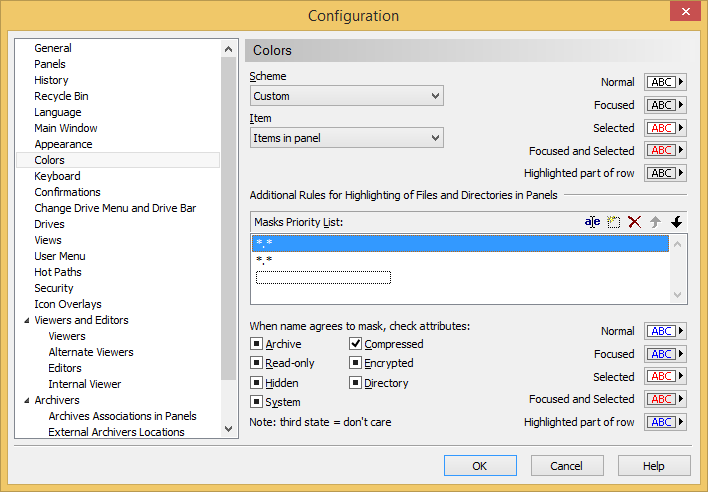Select the second *.* mask entry
The width and height of the screenshot is (708, 492).
coord(265,260)
